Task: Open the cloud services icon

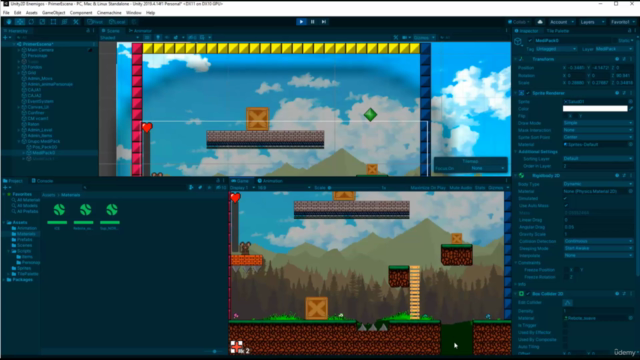Action: click(540, 22)
